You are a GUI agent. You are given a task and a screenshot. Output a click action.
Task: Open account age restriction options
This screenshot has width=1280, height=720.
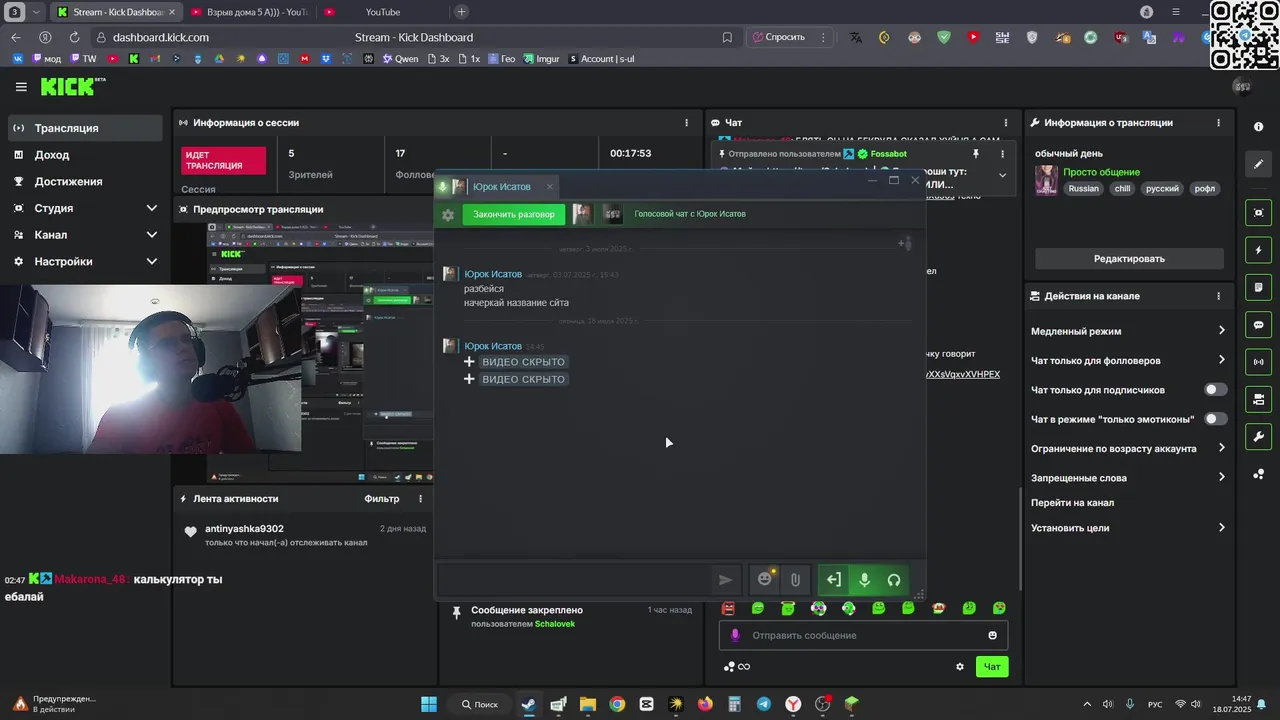1128,449
